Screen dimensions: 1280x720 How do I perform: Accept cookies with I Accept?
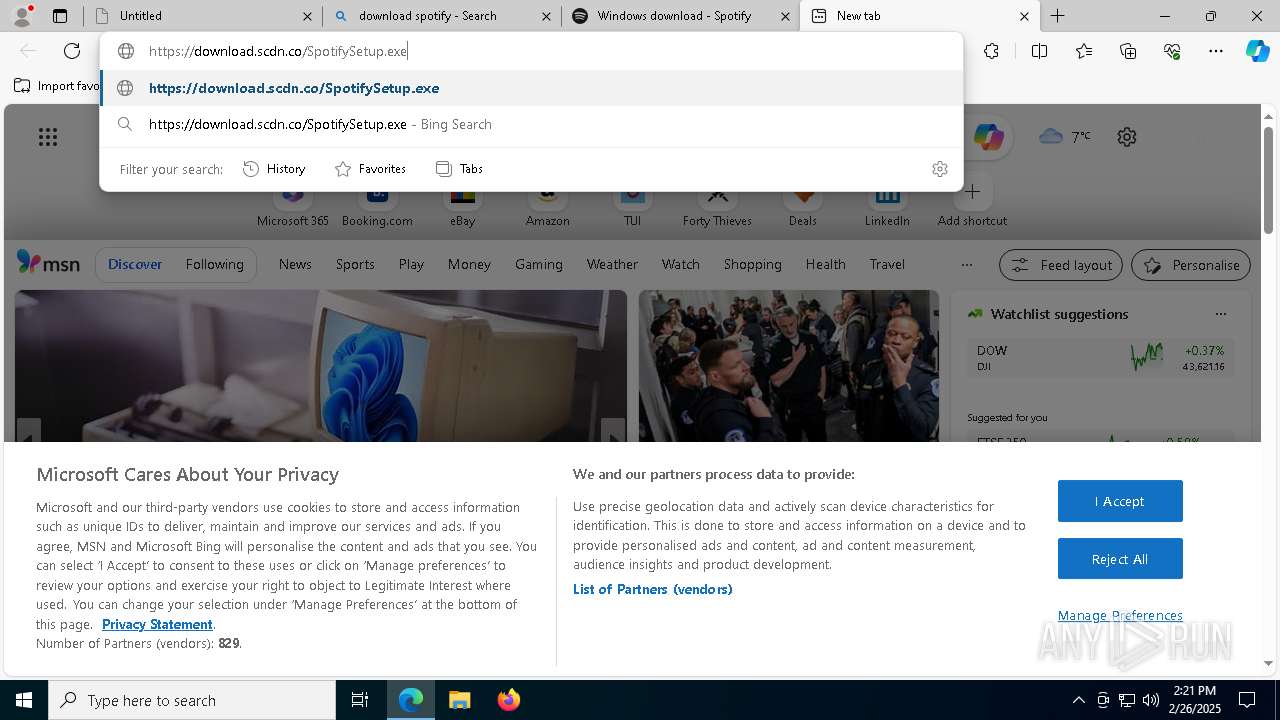[x=1120, y=501]
